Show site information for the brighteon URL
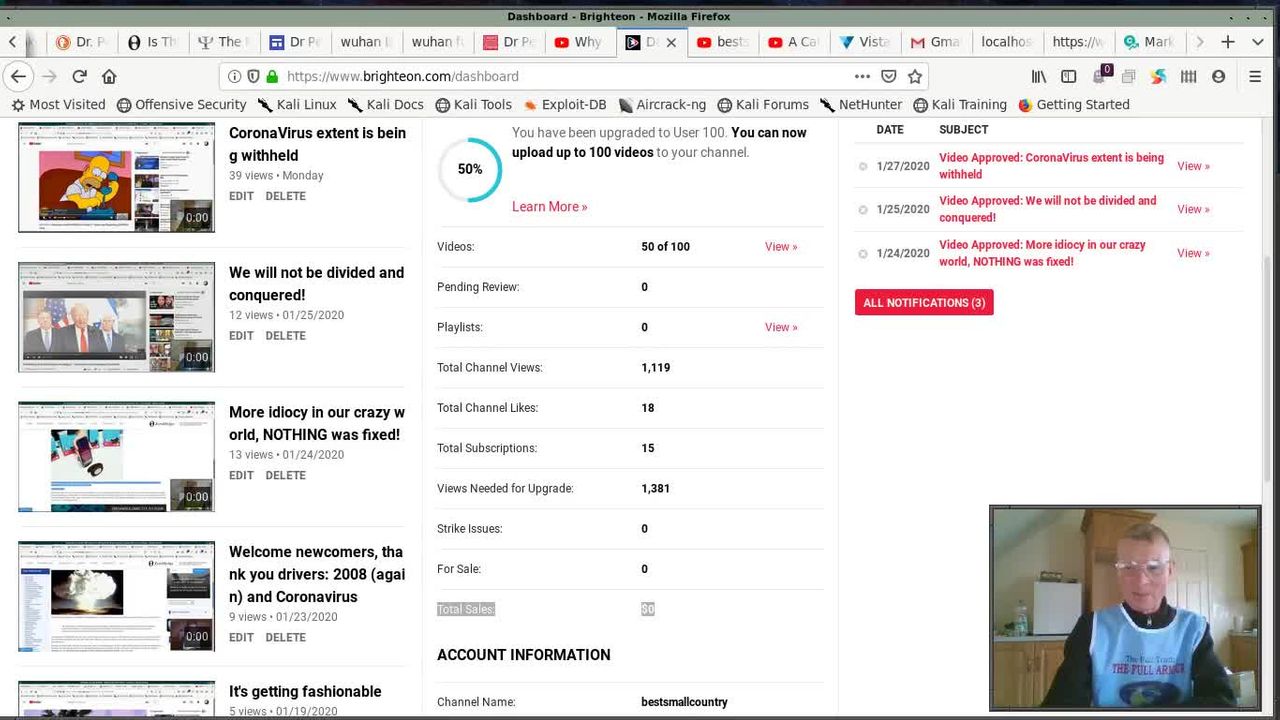This screenshot has height=720, width=1280. pyautogui.click(x=234, y=76)
